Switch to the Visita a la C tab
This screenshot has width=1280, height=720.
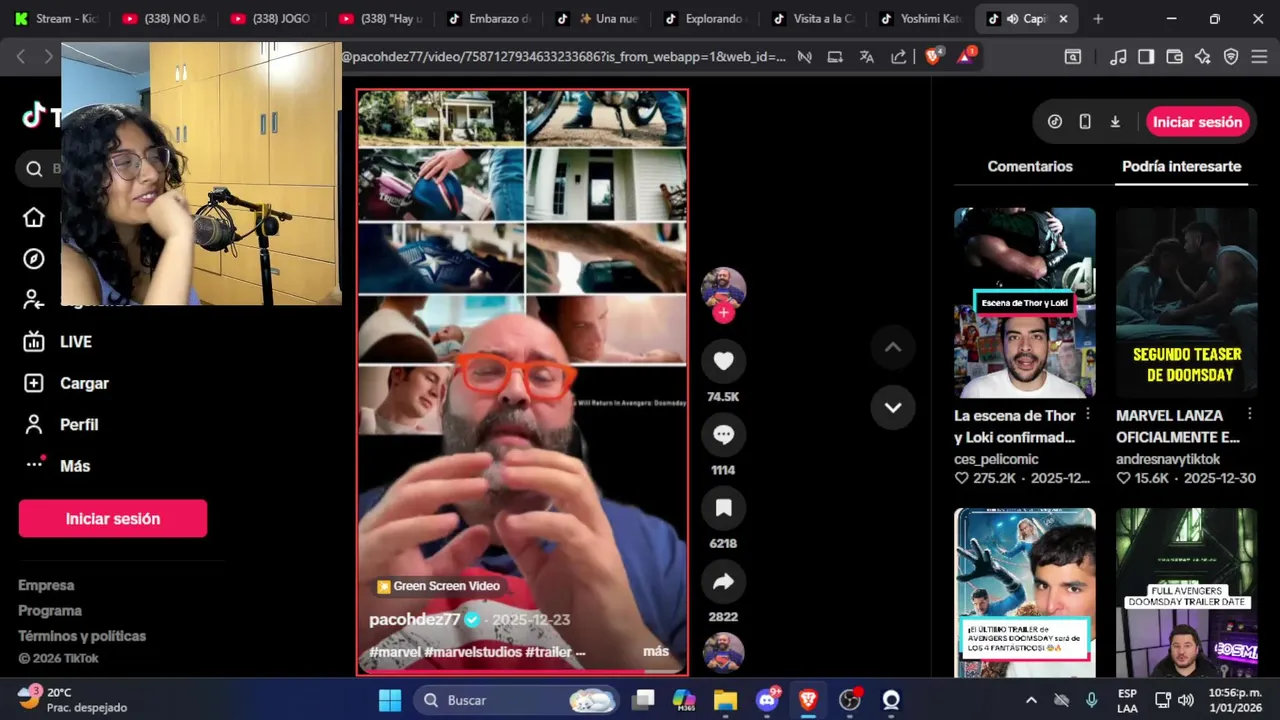[x=816, y=19]
